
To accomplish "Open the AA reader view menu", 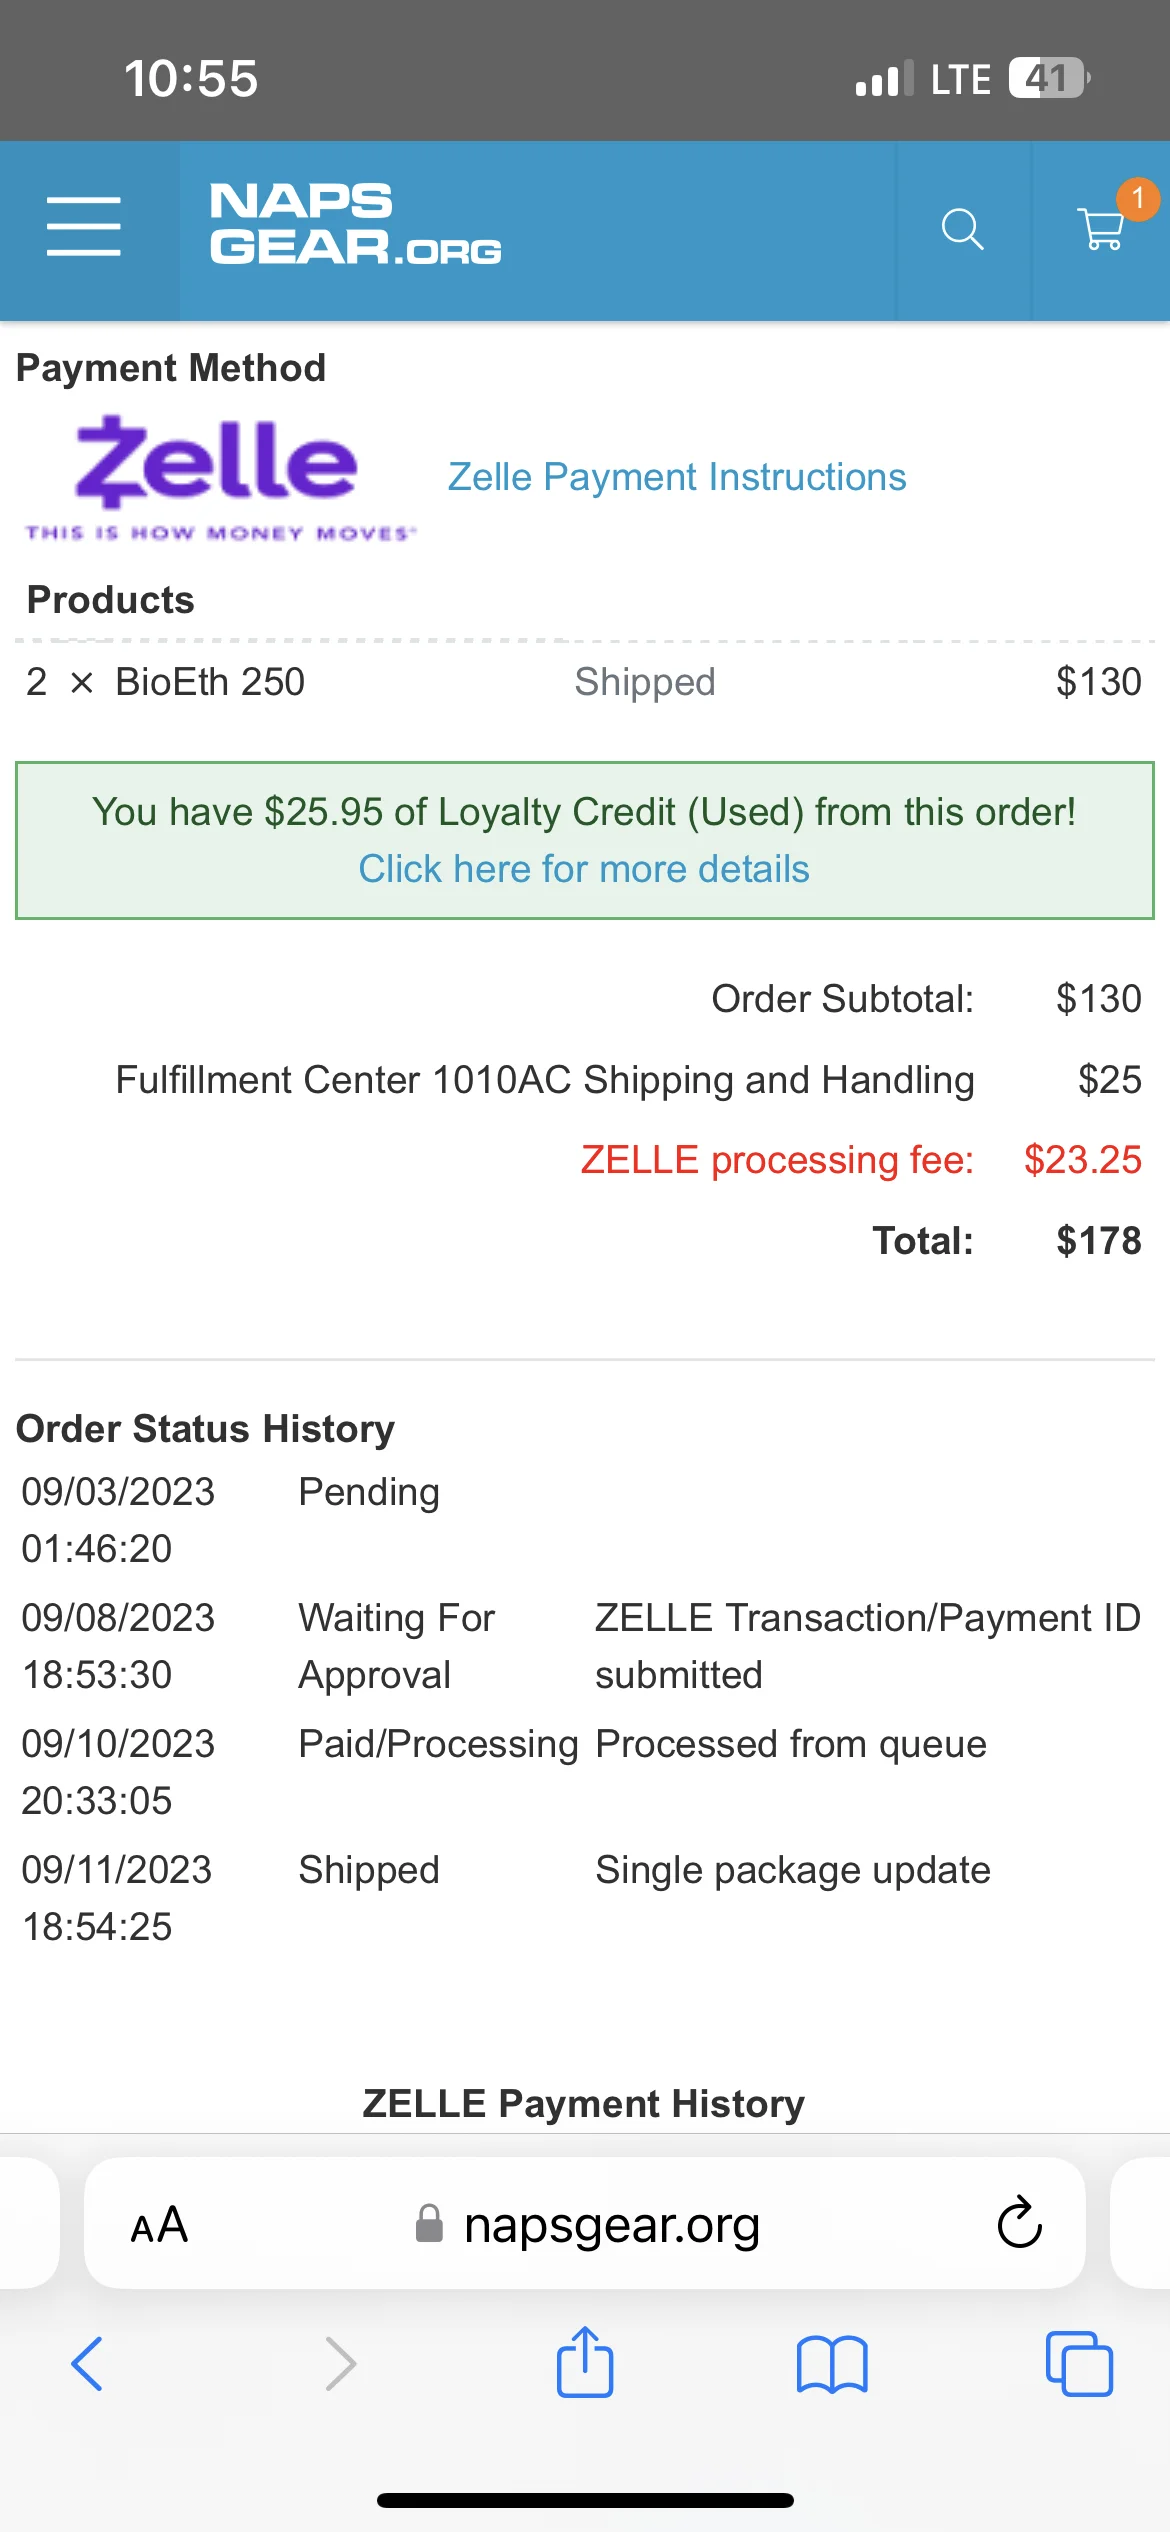I will pyautogui.click(x=159, y=2225).
